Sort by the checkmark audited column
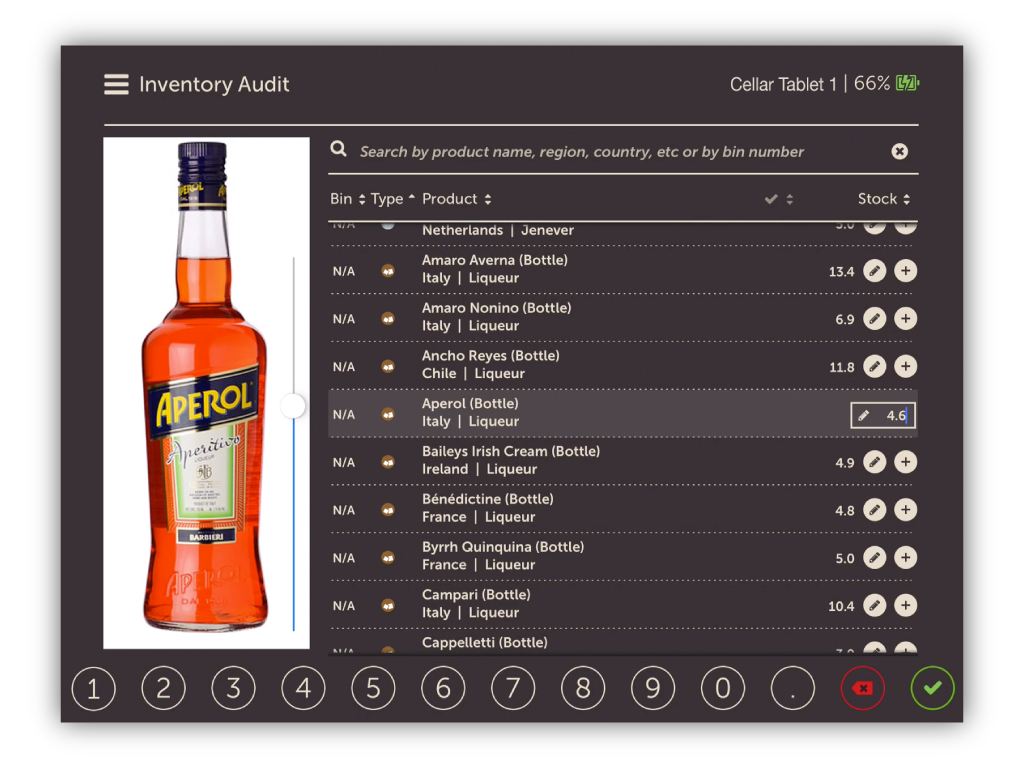This screenshot has width=1024, height=768. pos(778,199)
